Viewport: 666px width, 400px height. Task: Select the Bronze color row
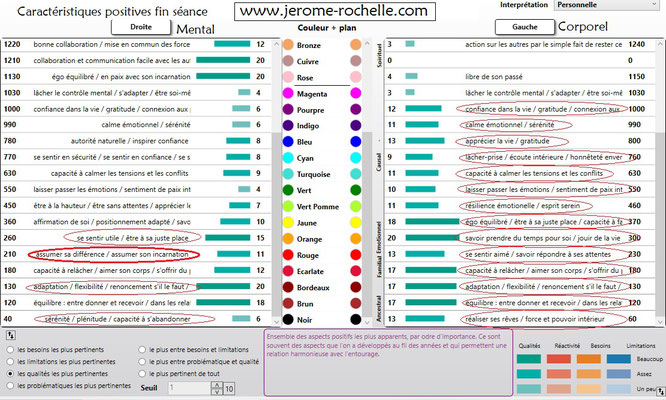(322, 45)
